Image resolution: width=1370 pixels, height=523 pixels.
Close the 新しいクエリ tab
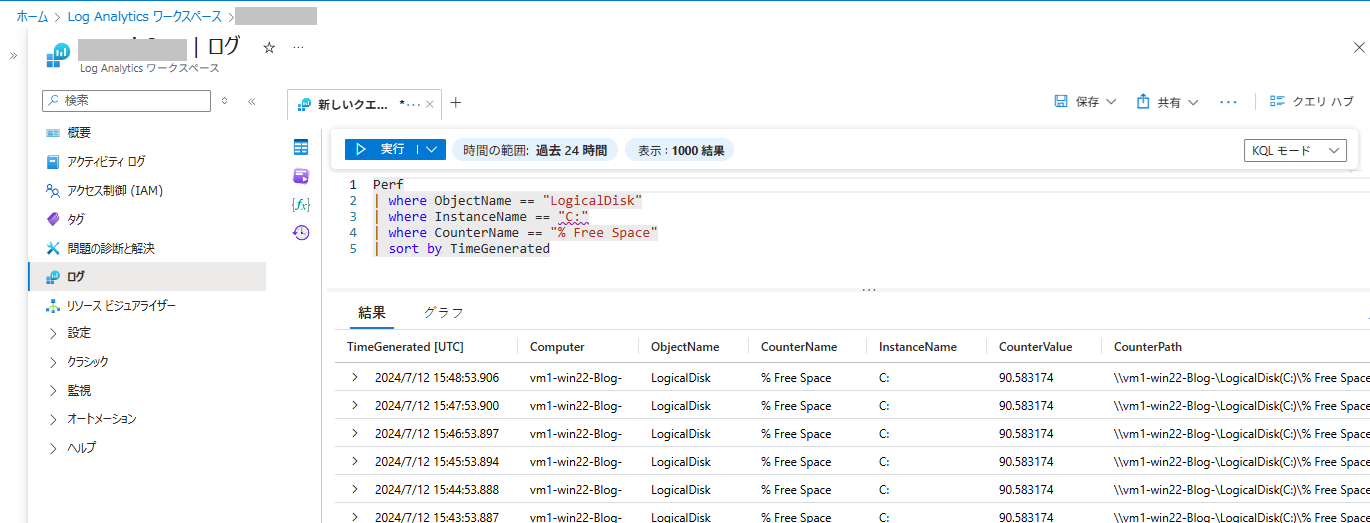coord(430,104)
